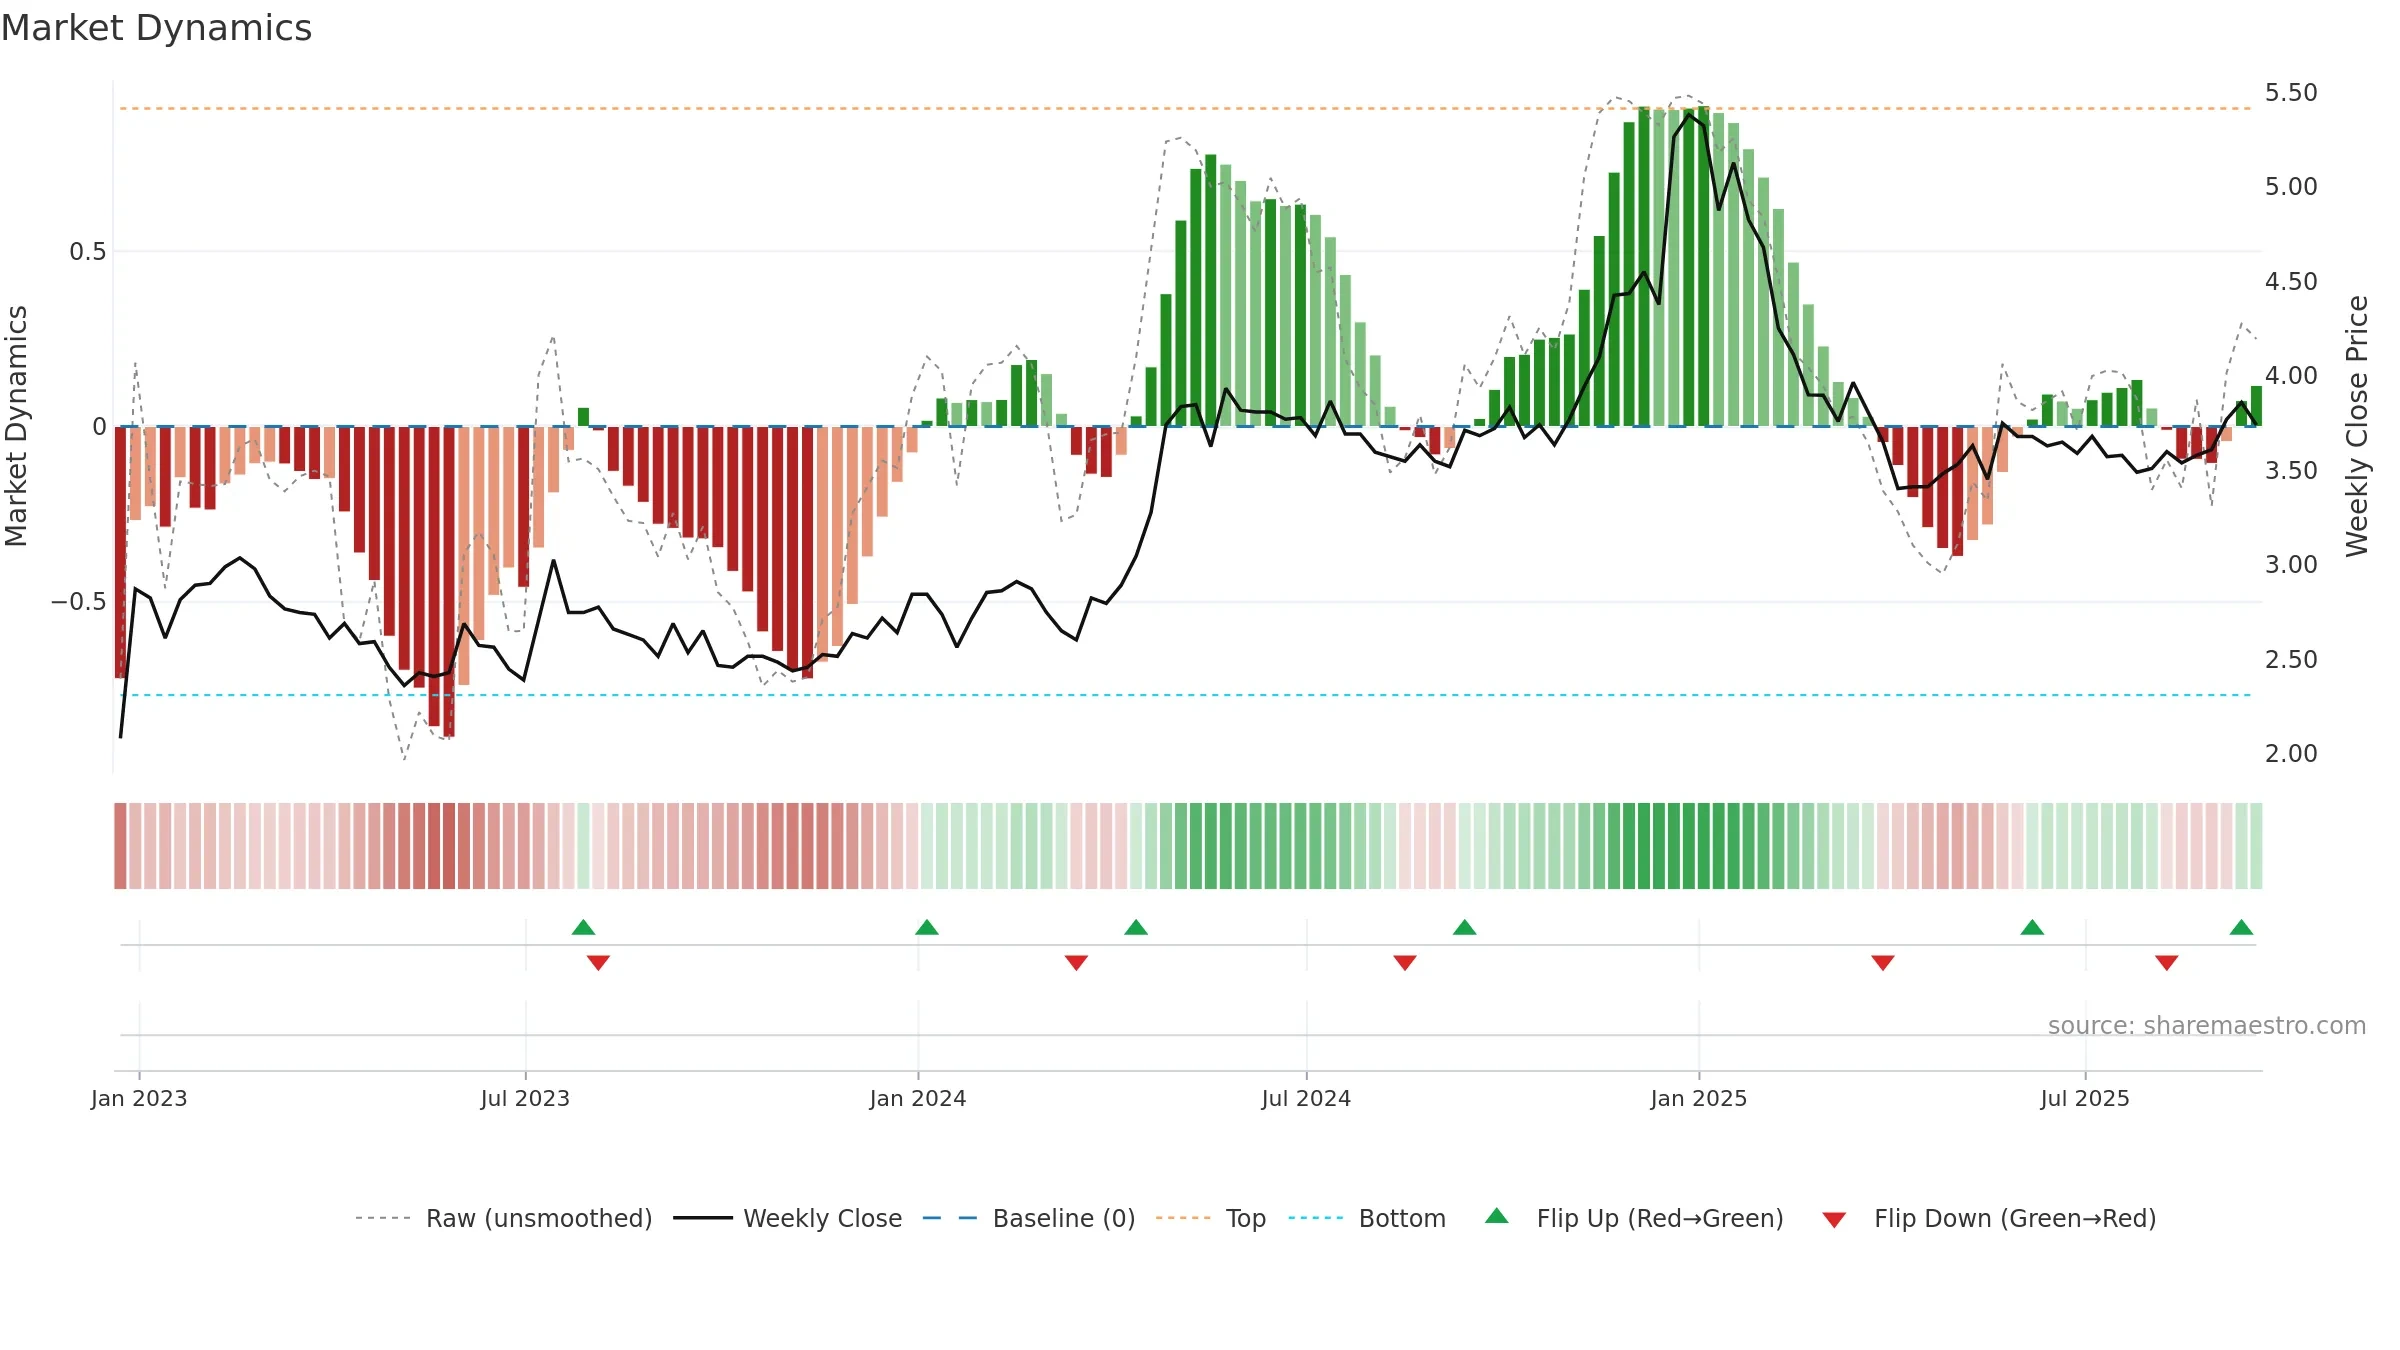
Task: Click the source: sharemaestro.com text
Action: tap(2207, 1026)
